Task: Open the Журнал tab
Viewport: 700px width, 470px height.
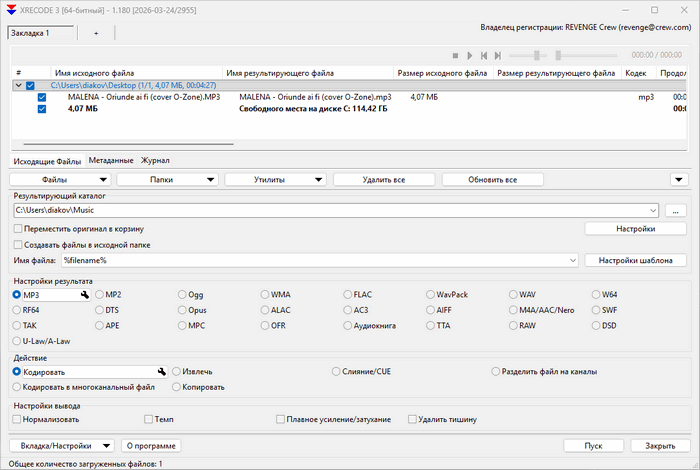Action: coord(155,160)
